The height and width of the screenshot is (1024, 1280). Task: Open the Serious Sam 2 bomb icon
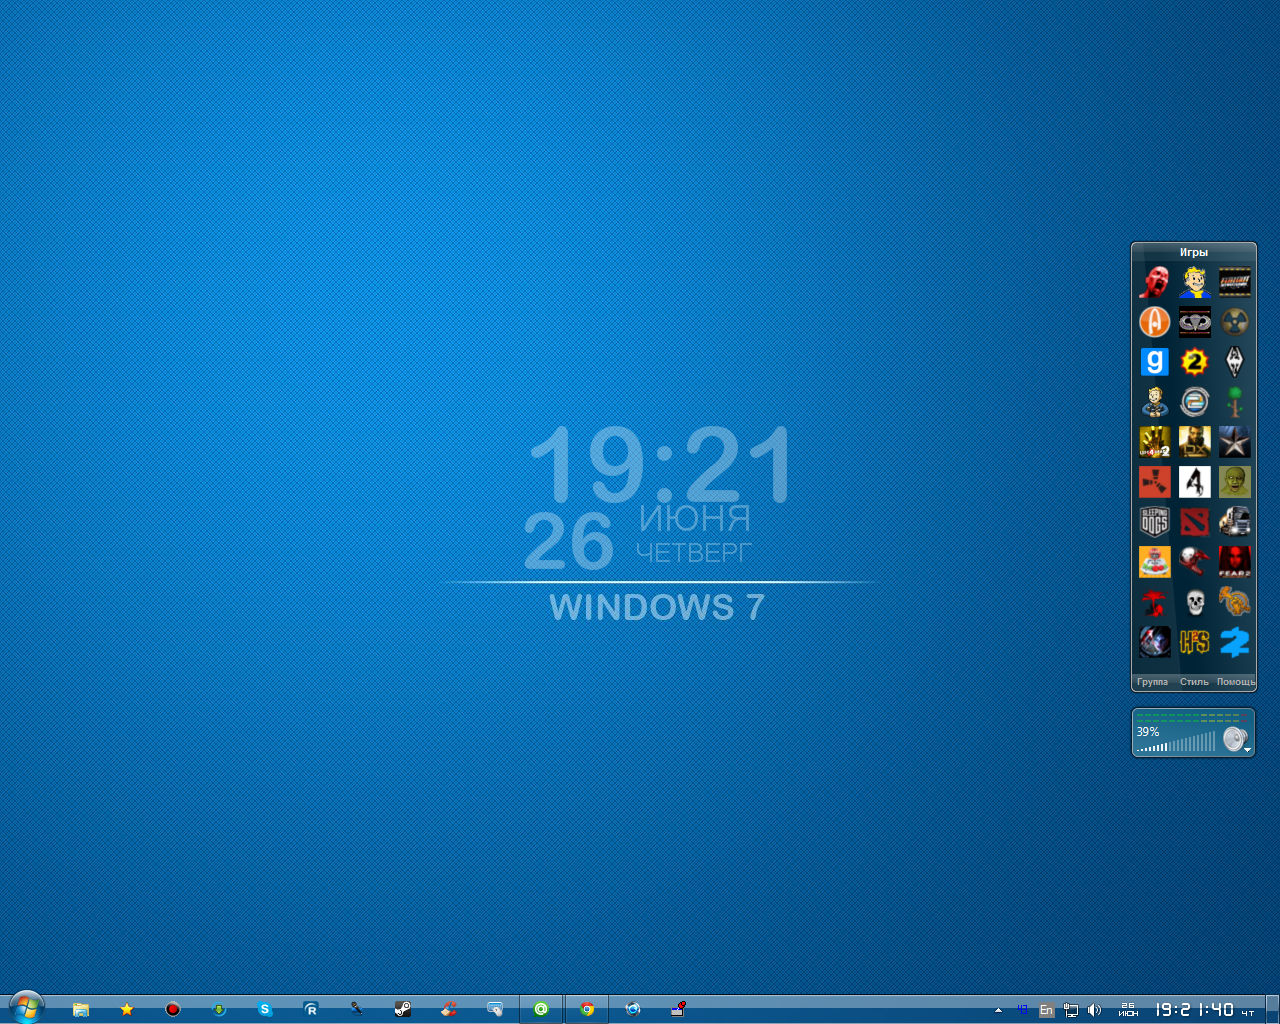click(x=1195, y=362)
